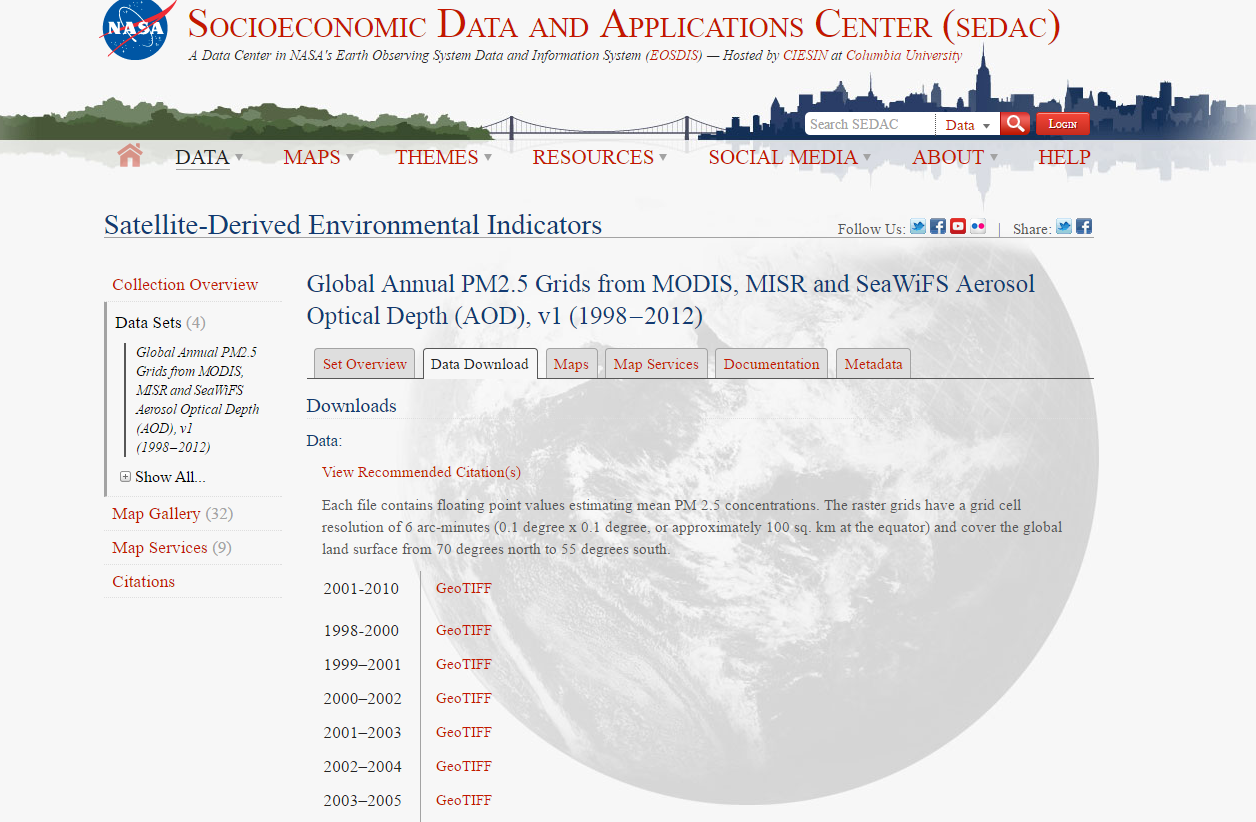Click the SEDAC site title heading
Screen dimensions: 1256x822
[x=624, y=25]
